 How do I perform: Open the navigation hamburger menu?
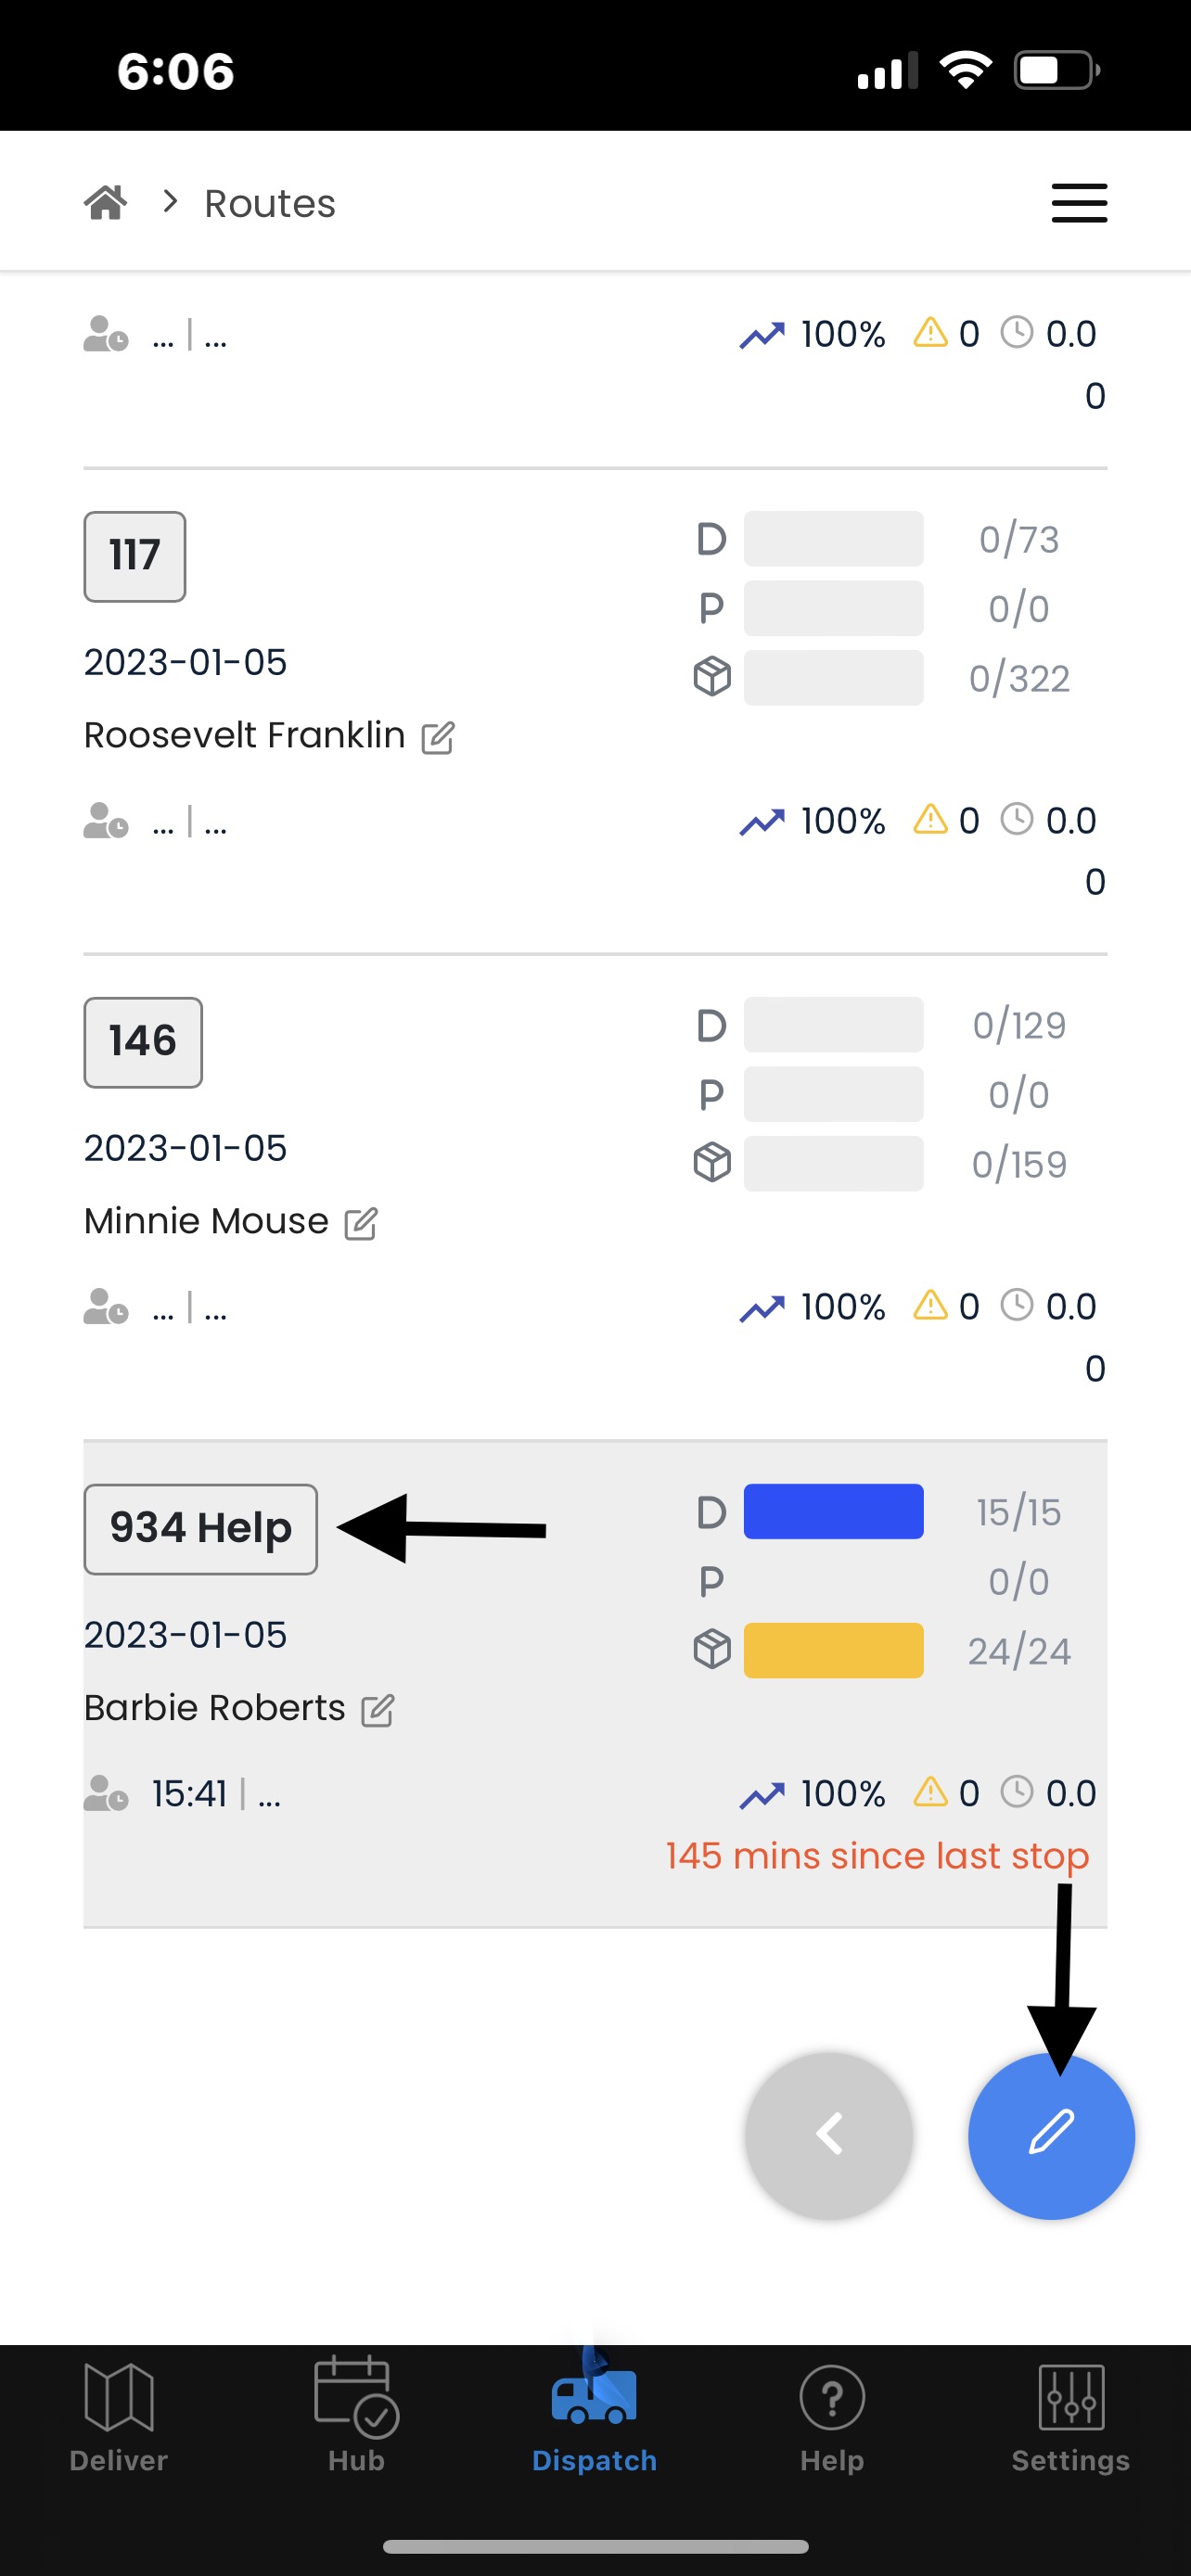1078,203
